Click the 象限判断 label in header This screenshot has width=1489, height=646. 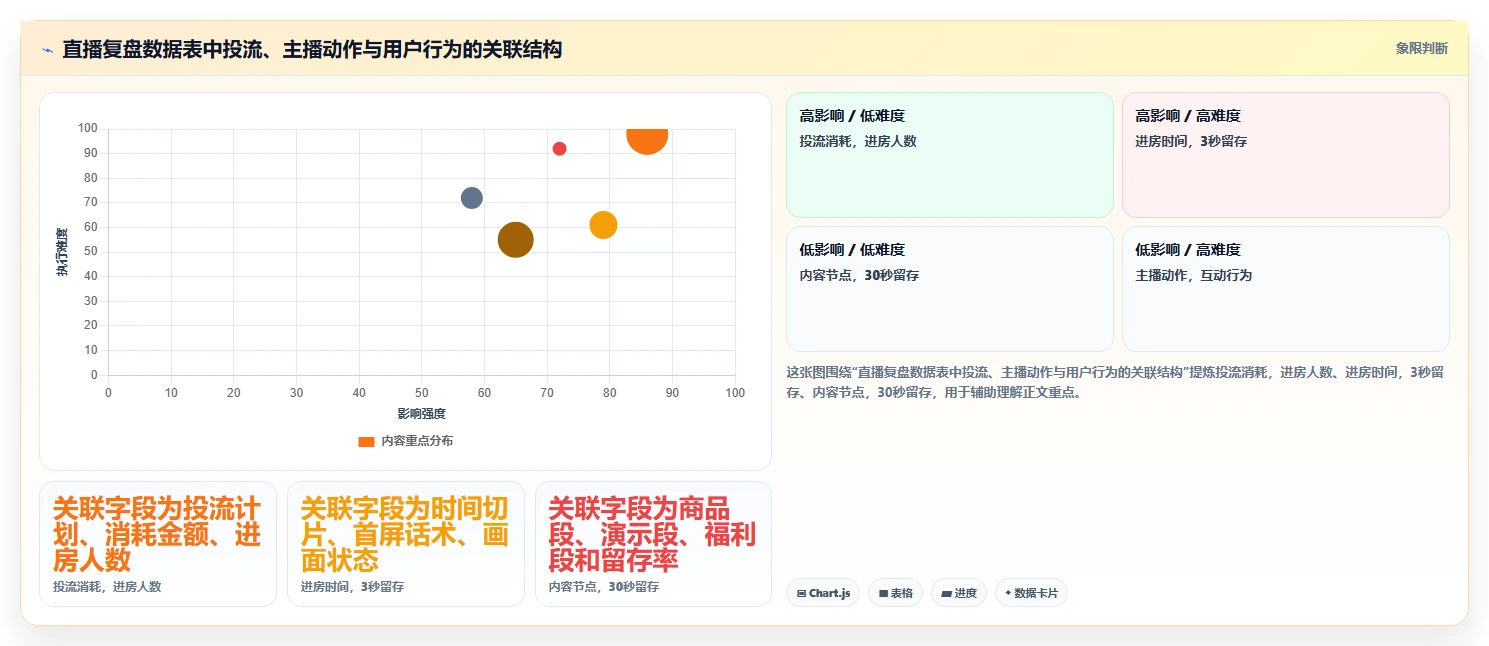1421,48
